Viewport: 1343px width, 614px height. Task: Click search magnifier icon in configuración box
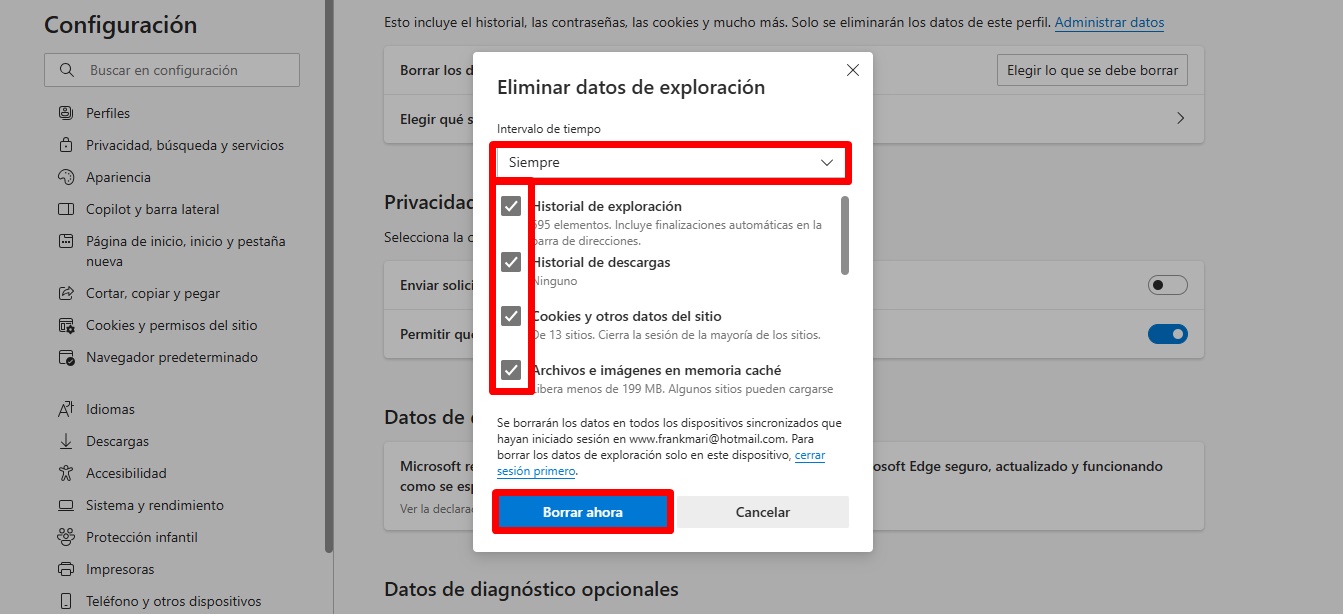click(x=67, y=70)
